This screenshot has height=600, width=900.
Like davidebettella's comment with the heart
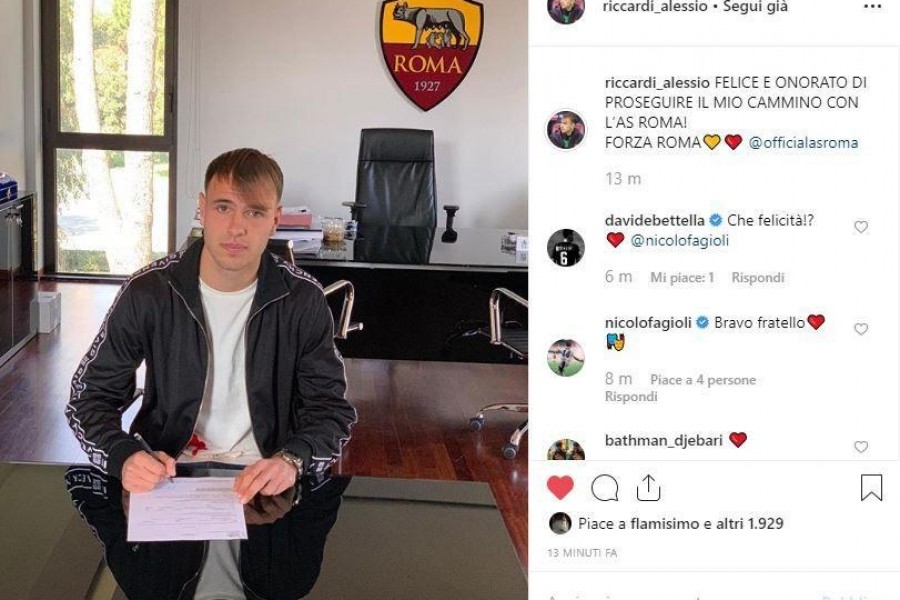click(860, 227)
